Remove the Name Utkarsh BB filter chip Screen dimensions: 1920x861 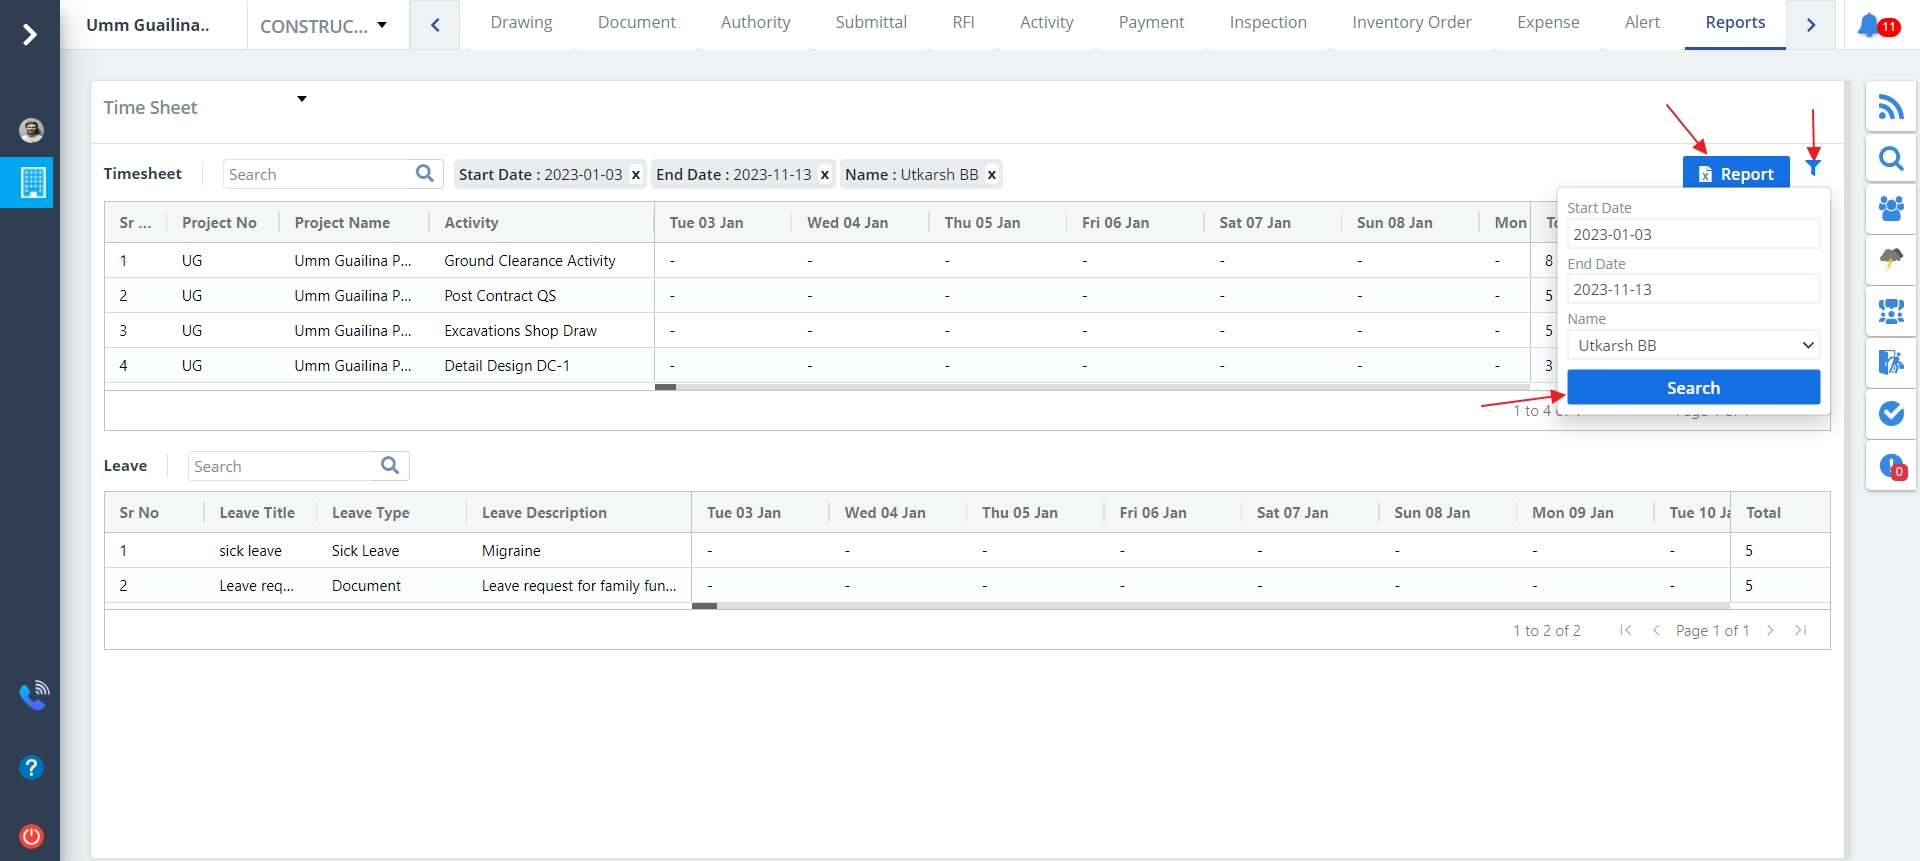[992, 175]
